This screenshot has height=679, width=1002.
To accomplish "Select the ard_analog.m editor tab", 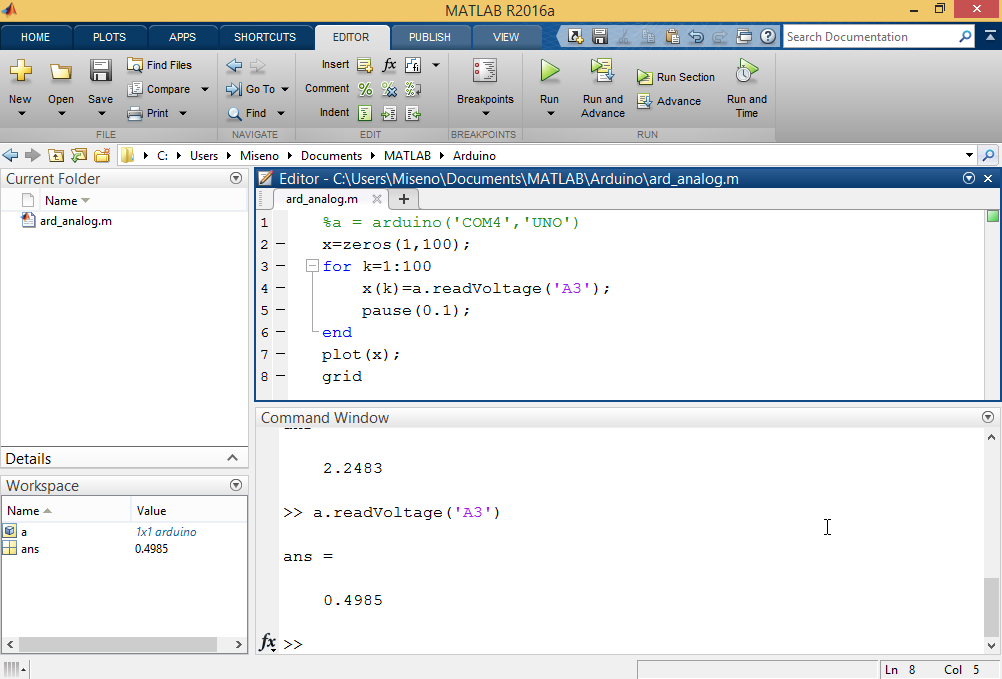I will pyautogui.click(x=321, y=199).
